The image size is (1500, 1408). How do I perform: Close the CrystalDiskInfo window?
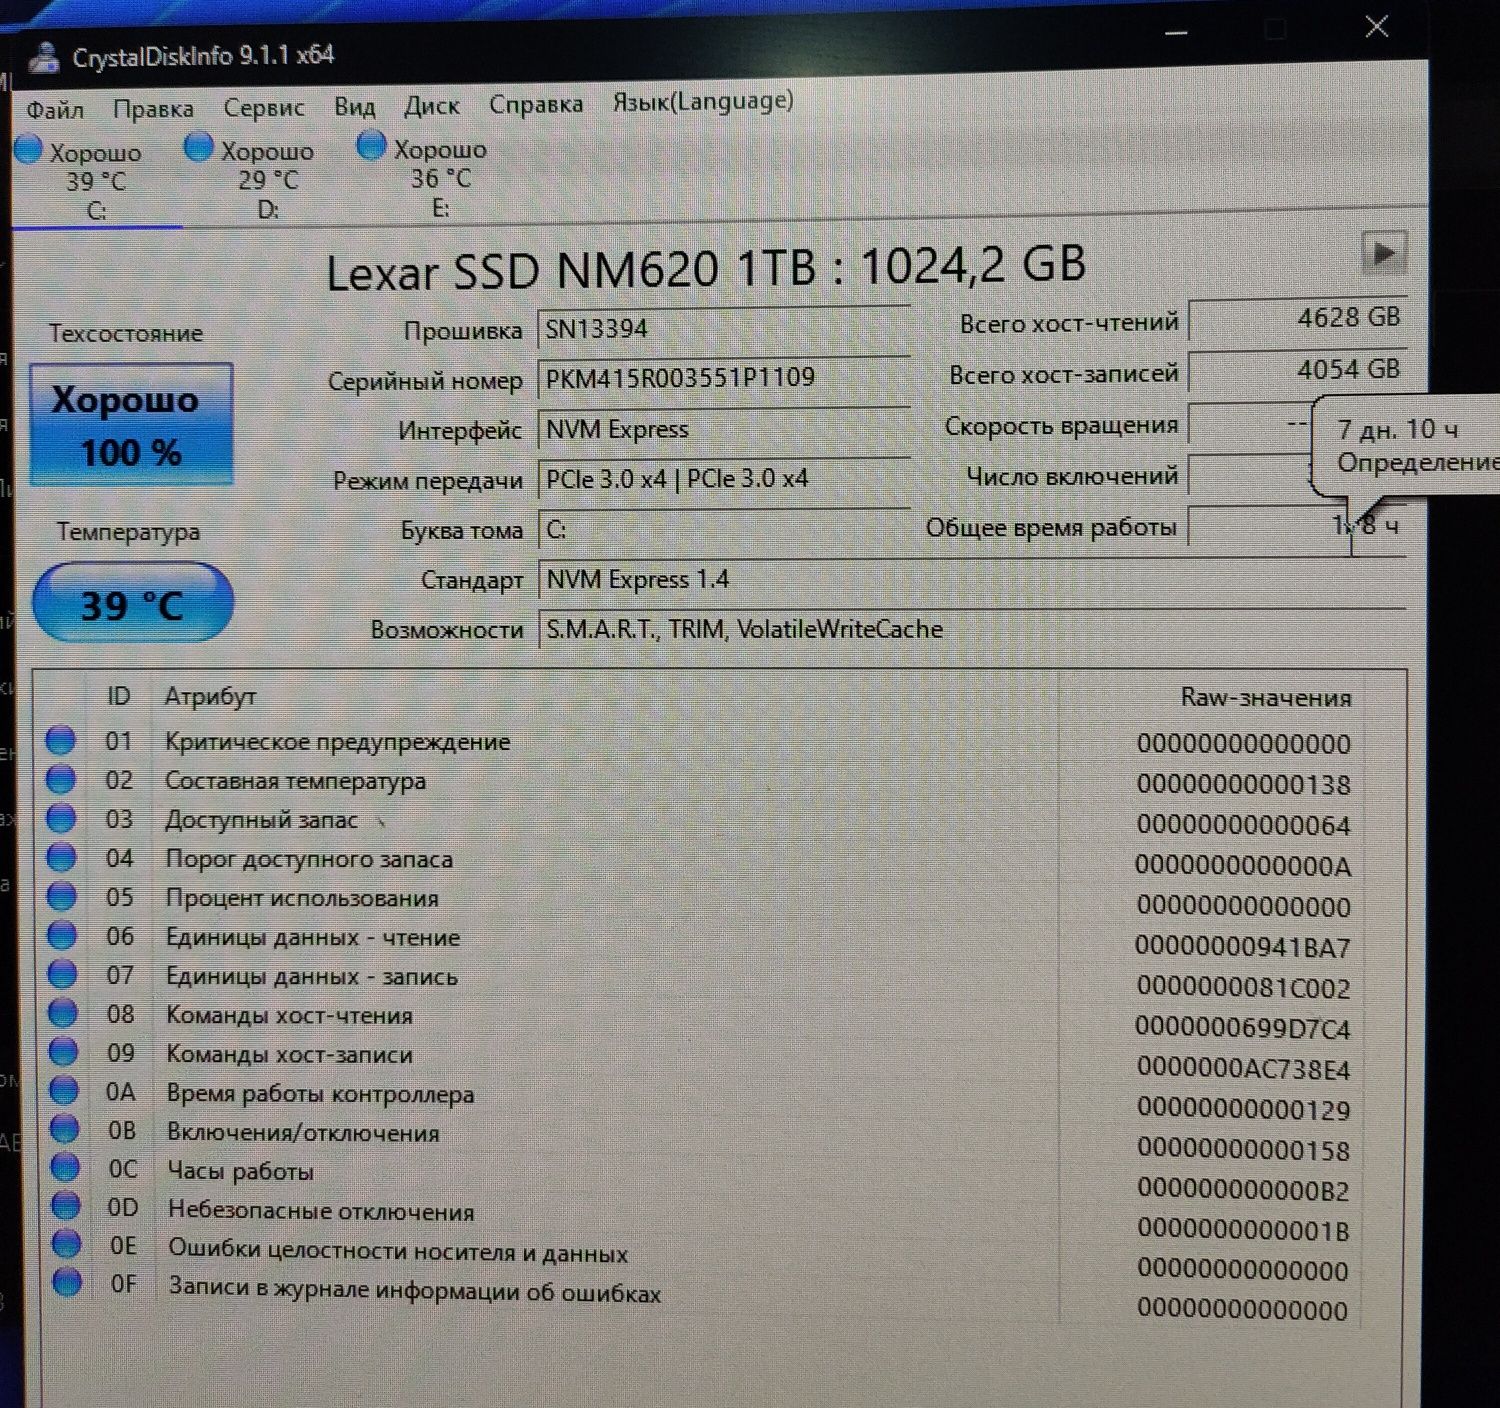pyautogui.click(x=1377, y=27)
